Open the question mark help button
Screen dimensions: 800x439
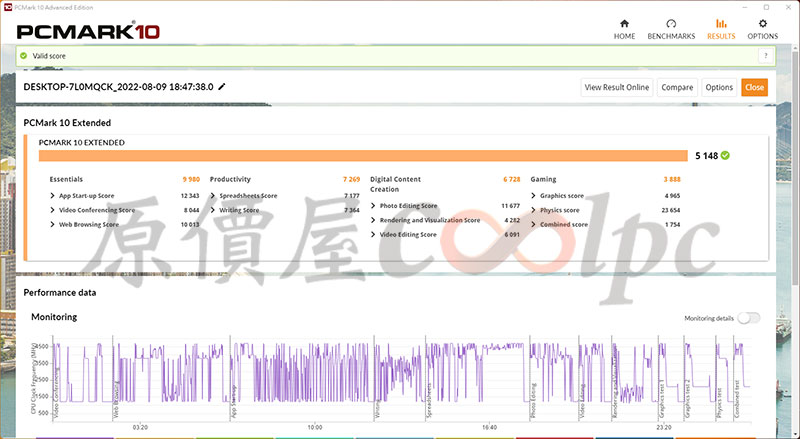pyautogui.click(x=765, y=56)
